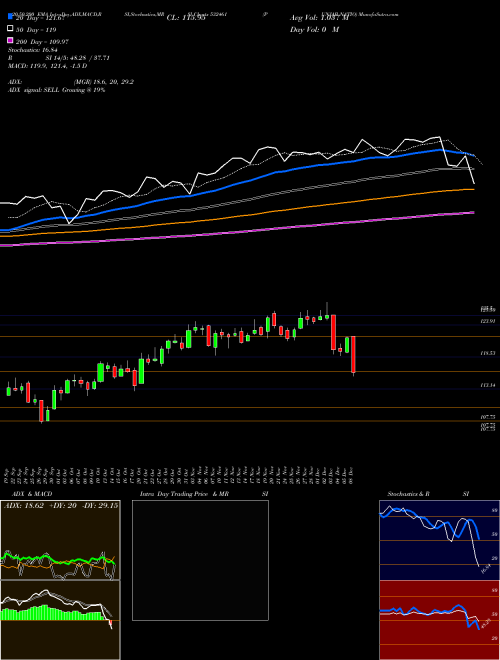Click the magenta 200 Day legend swatch
This screenshot has width=500, height=660.
pyautogui.click(x=10, y=40)
